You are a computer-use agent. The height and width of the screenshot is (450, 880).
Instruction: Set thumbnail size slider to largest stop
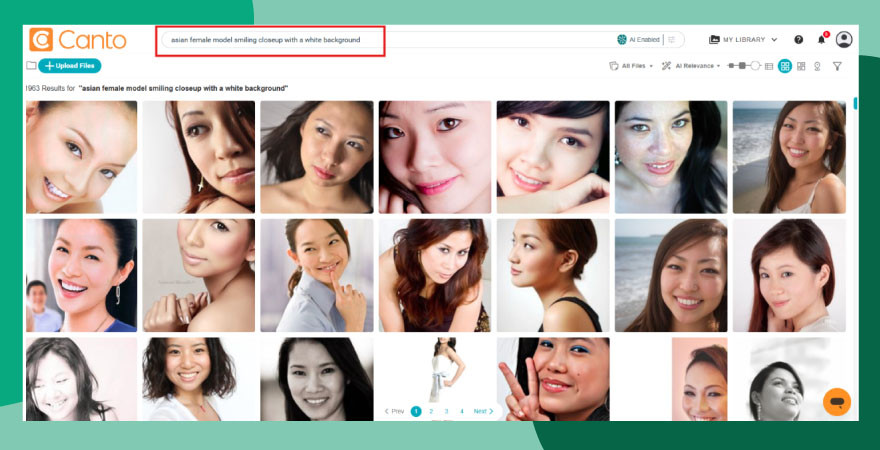click(755, 66)
